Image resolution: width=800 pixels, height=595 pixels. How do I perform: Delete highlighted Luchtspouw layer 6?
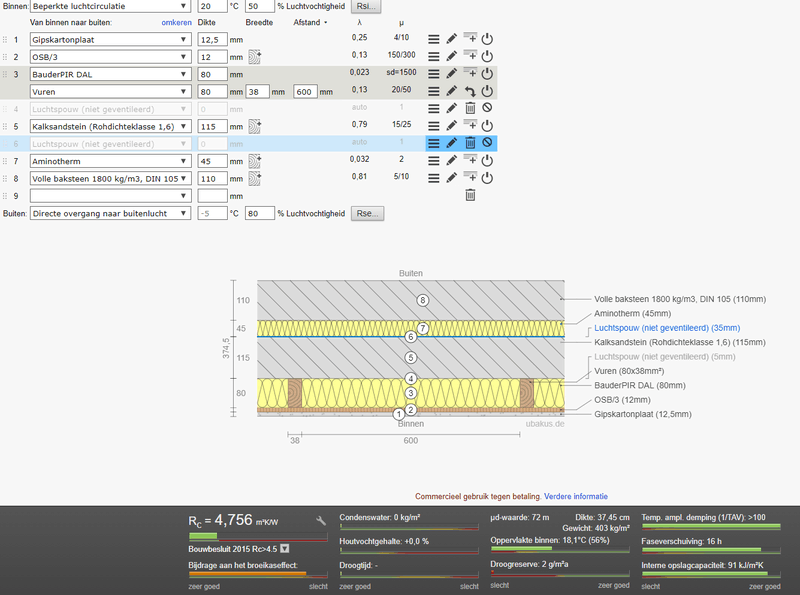coord(470,143)
